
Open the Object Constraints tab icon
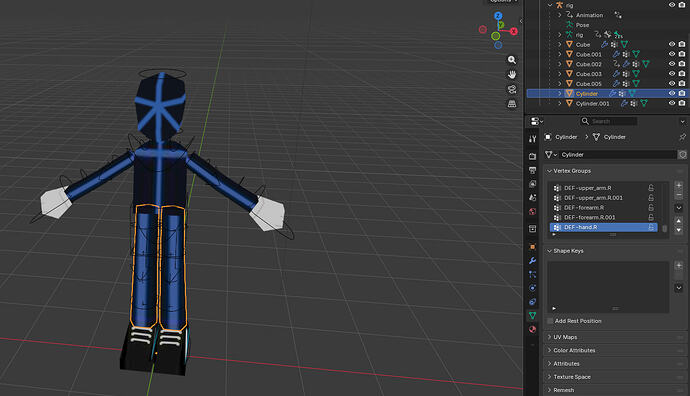532,302
